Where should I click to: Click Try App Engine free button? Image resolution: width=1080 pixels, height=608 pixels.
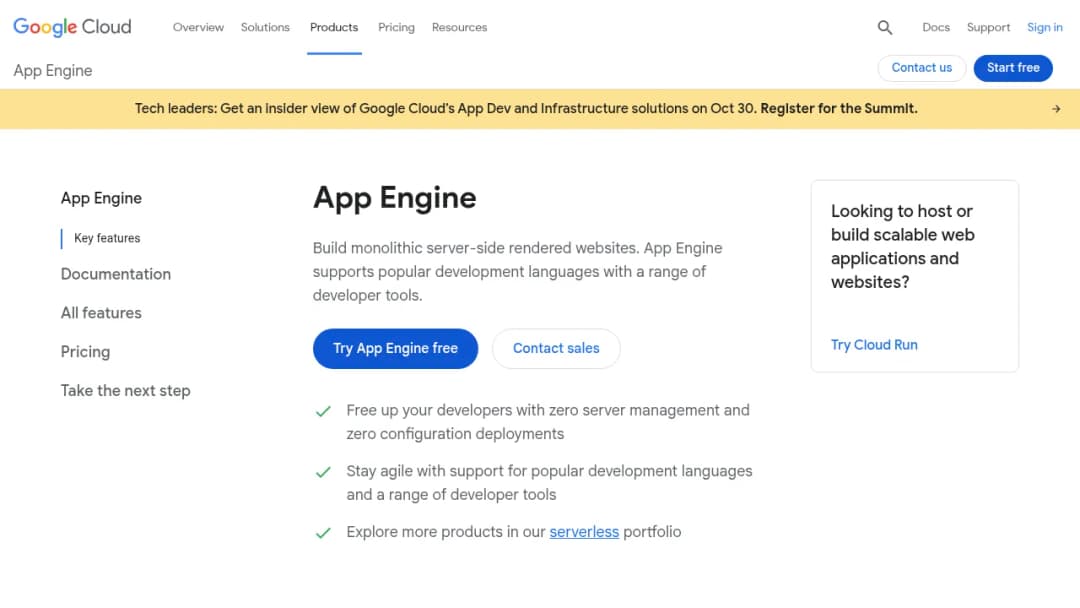(395, 348)
